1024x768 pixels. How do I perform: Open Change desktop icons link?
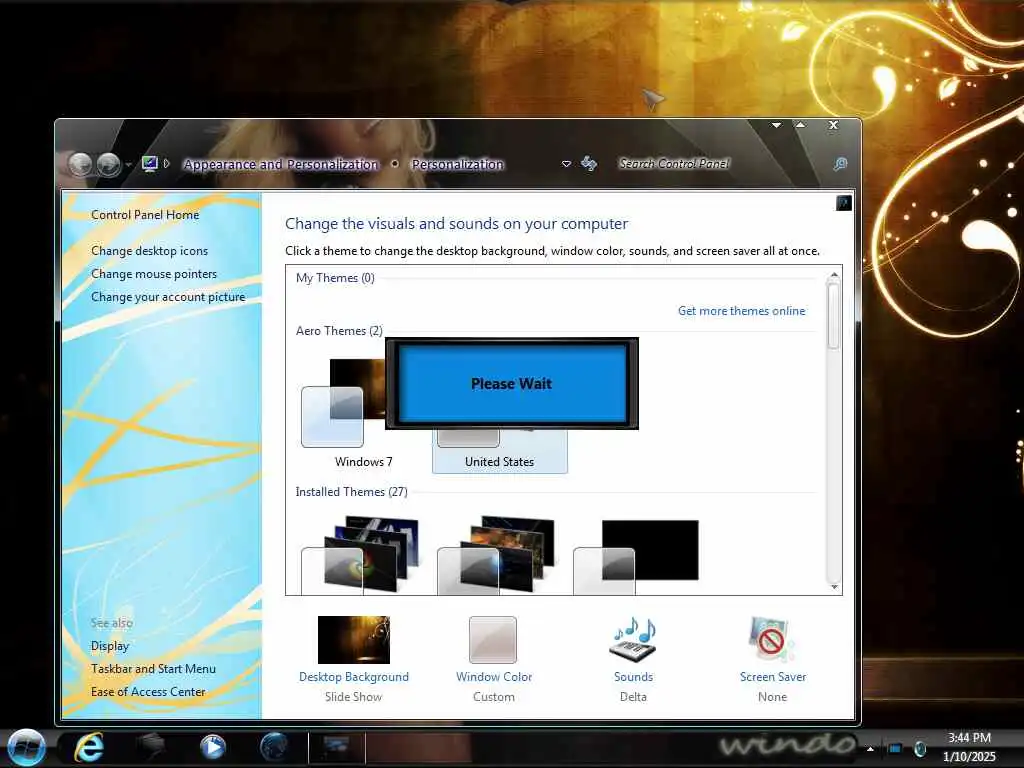[x=150, y=251]
